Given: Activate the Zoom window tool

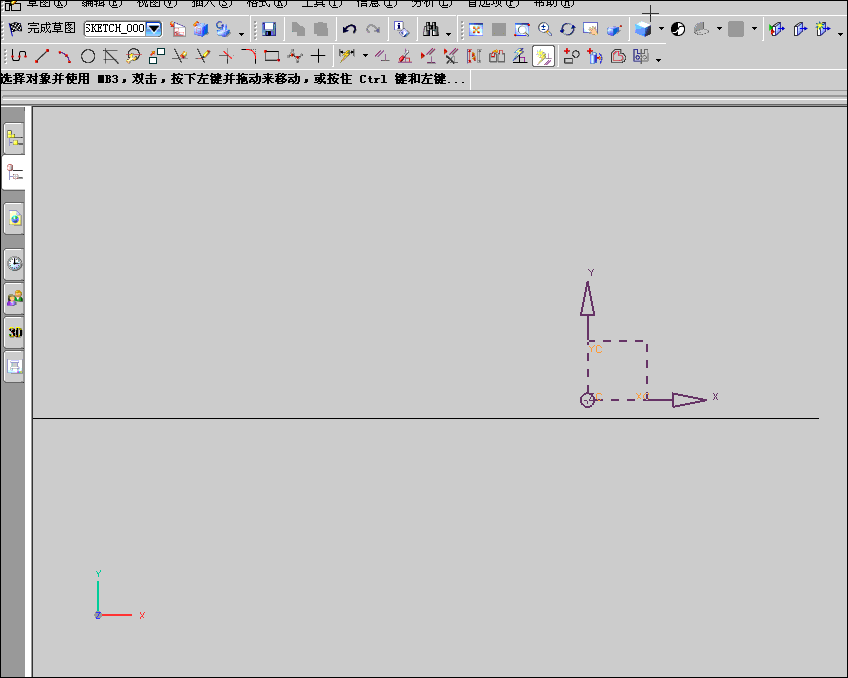Looking at the screenshot, I should click(x=521, y=29).
